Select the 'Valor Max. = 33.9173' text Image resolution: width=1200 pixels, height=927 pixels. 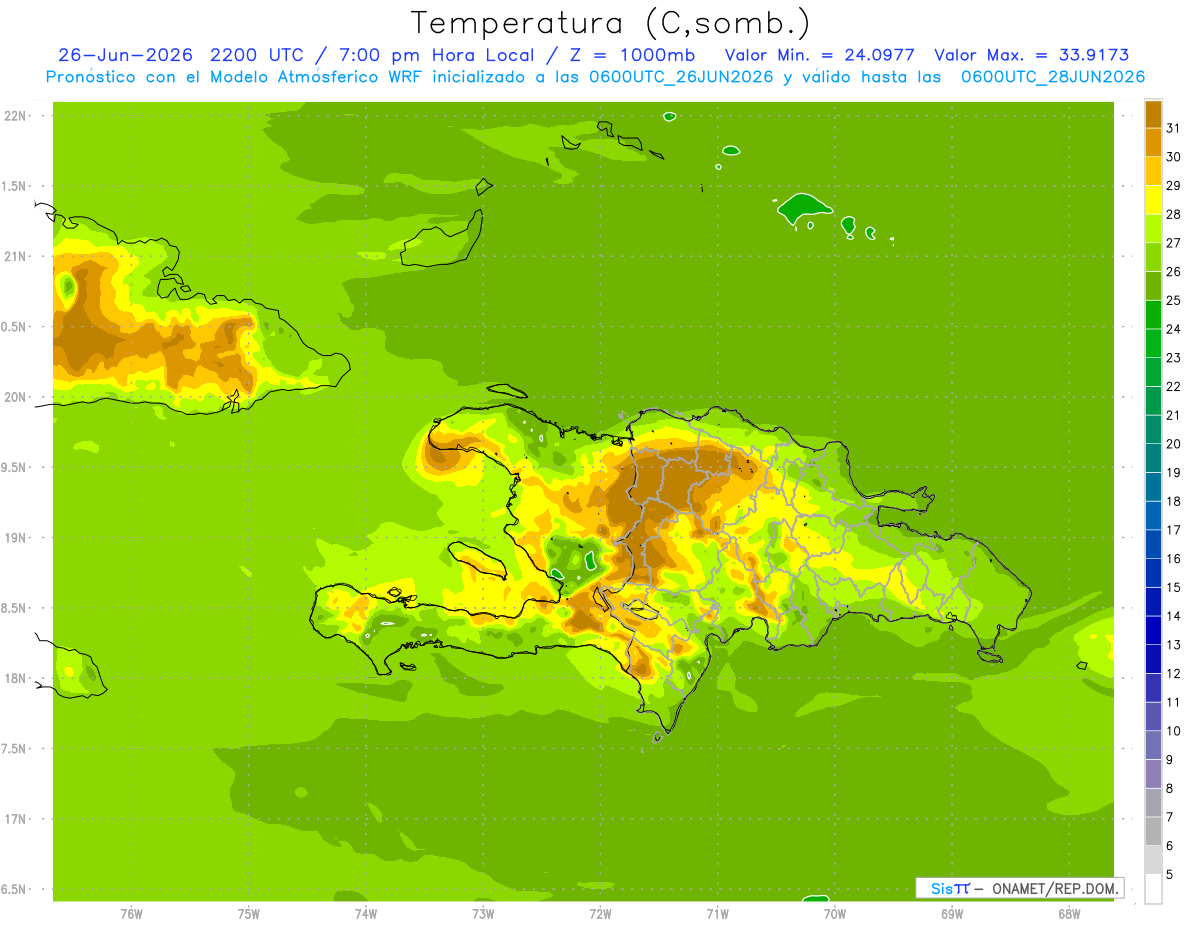1037,55
